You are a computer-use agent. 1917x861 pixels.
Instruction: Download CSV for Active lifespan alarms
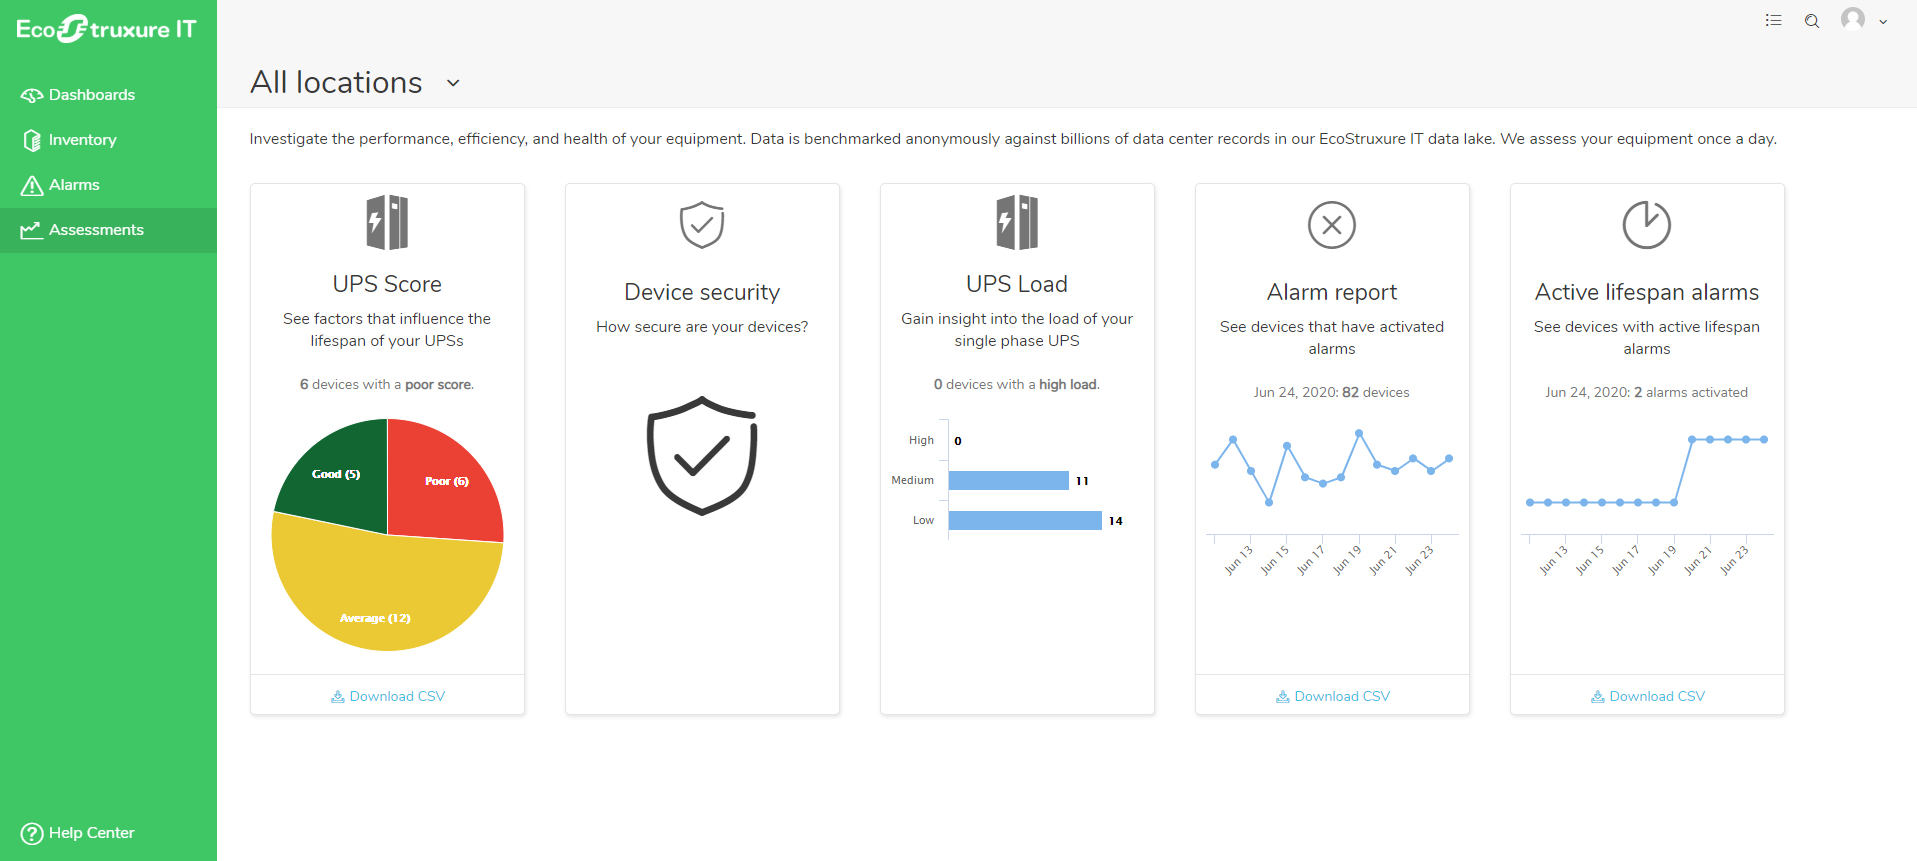click(x=1647, y=696)
